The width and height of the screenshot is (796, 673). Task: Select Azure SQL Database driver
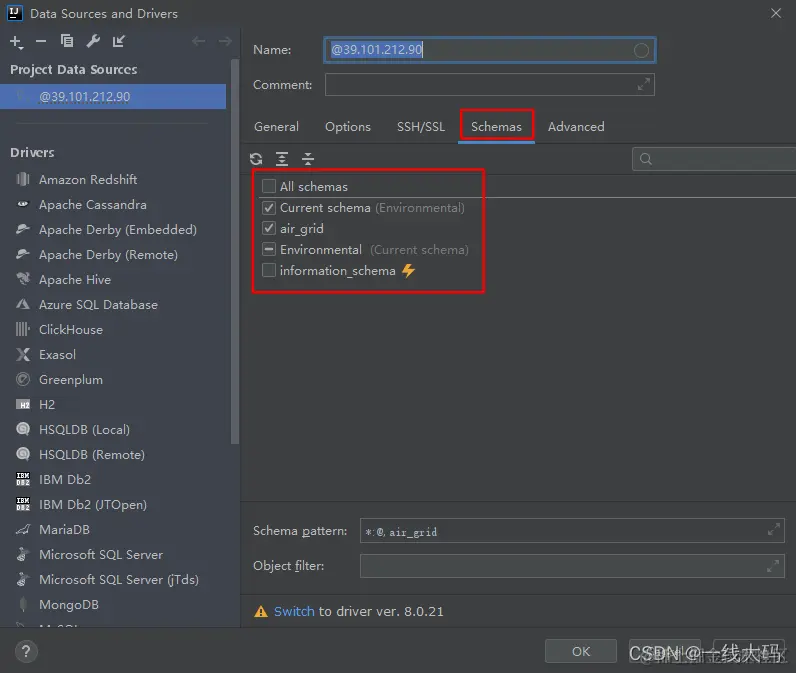click(x=98, y=305)
